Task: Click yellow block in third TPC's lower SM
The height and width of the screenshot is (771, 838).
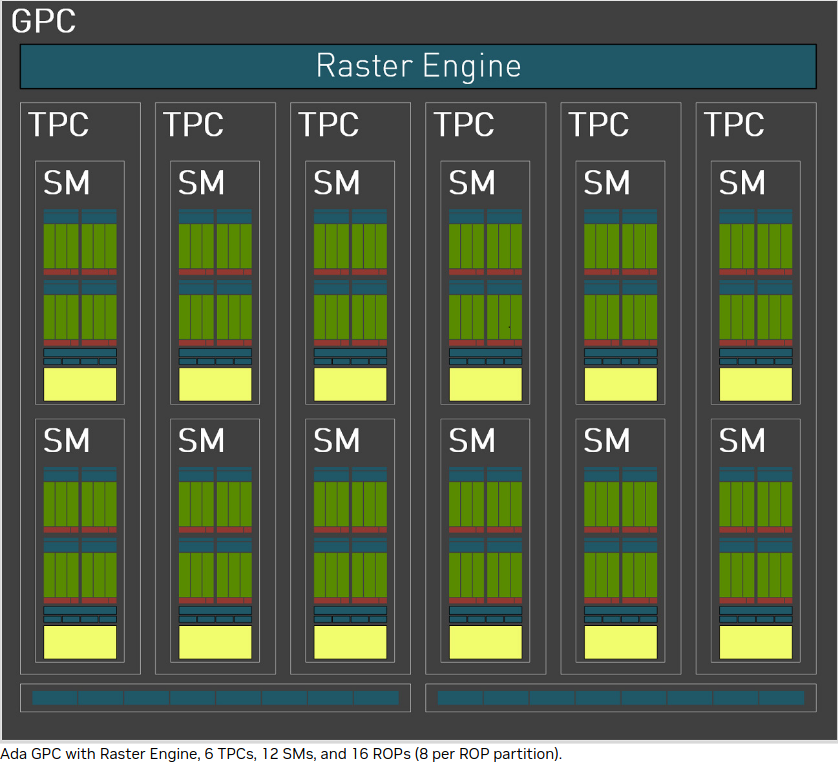Action: (350, 642)
